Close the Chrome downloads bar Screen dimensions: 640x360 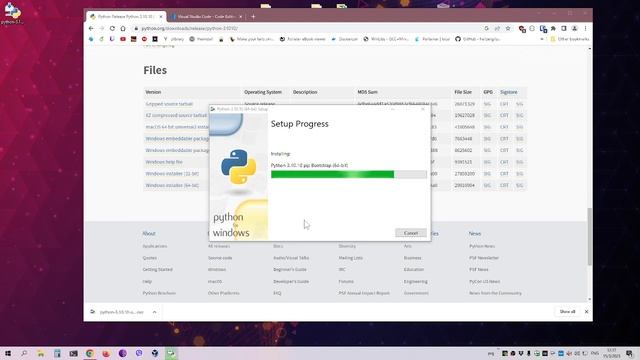[587, 312]
